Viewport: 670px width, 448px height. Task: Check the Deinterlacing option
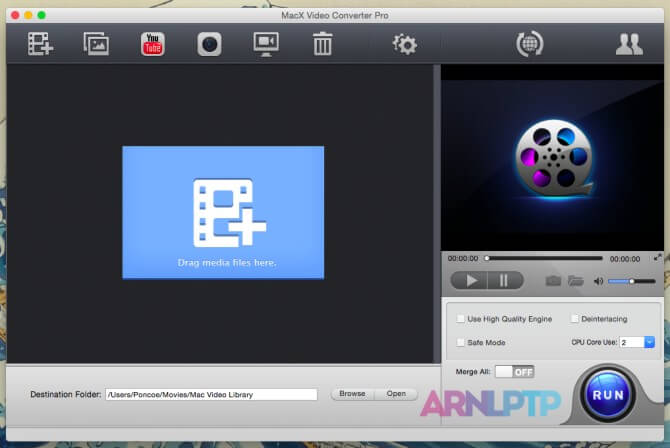(574, 319)
